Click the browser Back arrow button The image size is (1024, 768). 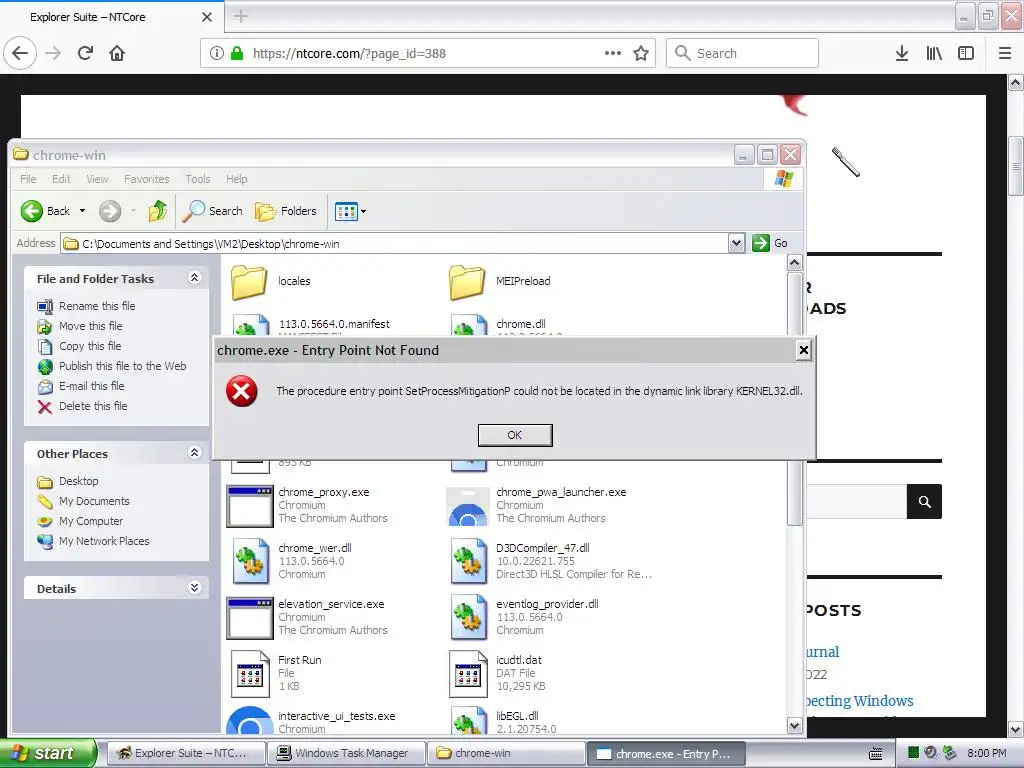click(x=20, y=54)
